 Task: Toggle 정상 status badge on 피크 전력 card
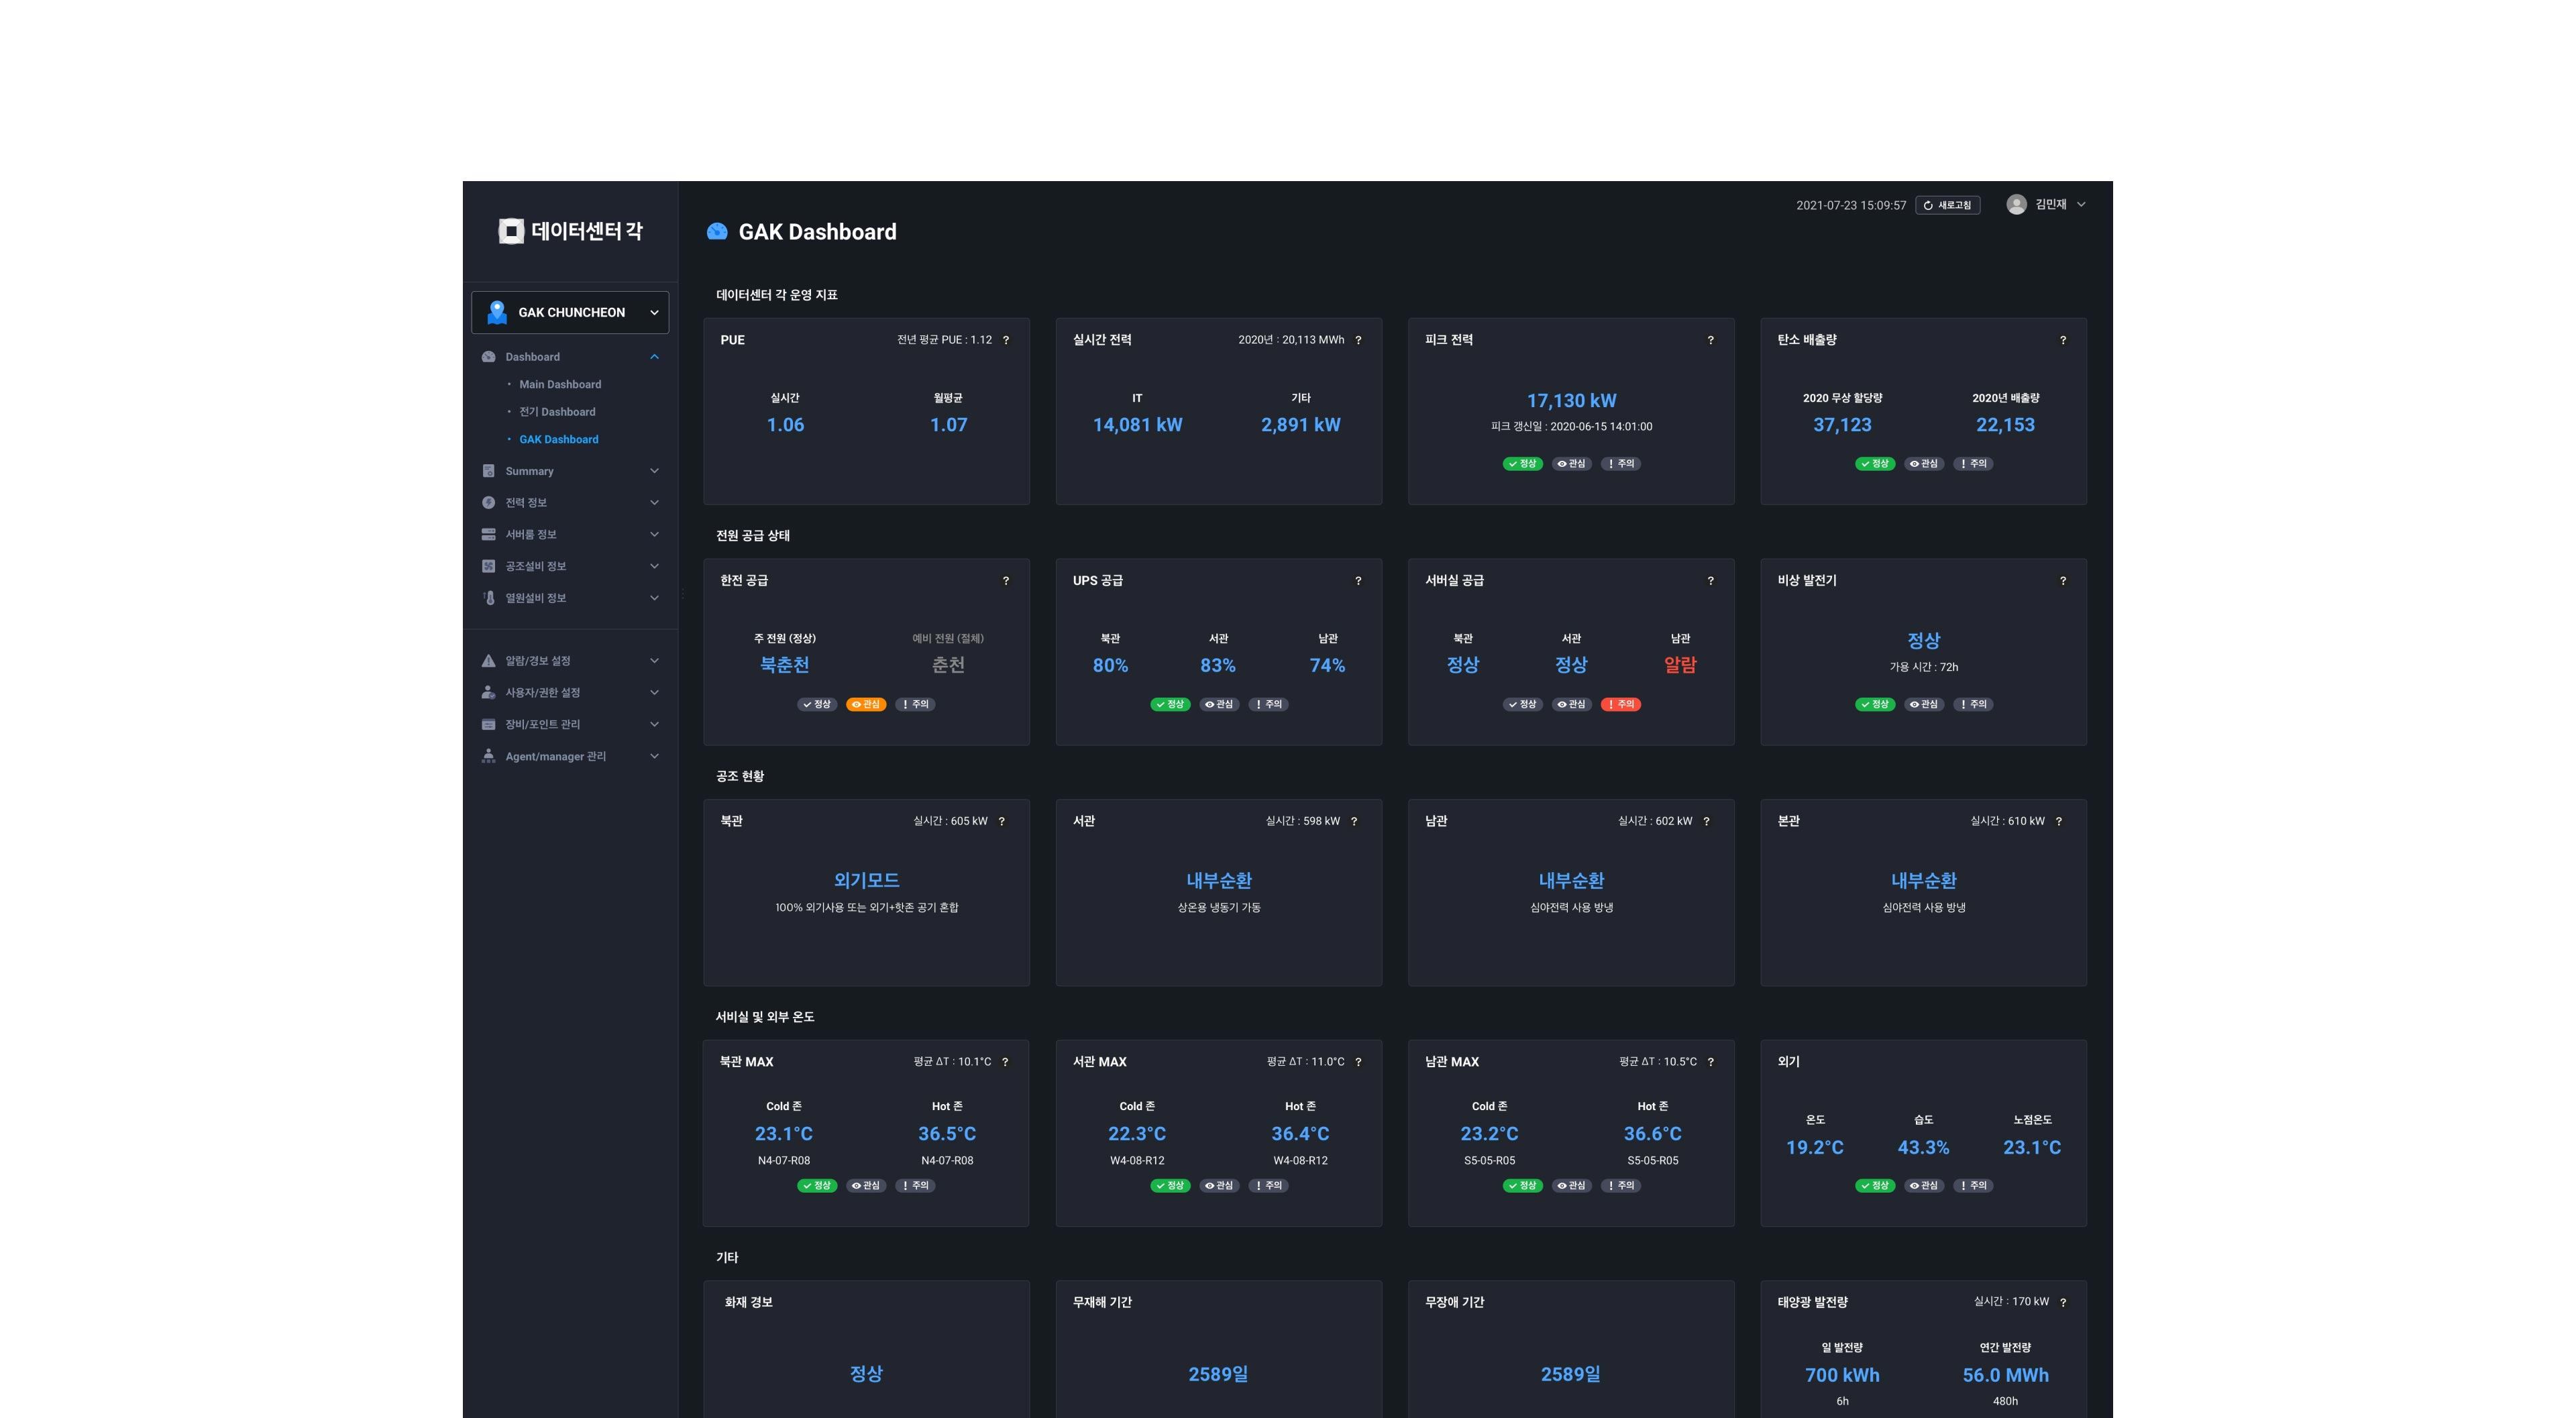click(x=1522, y=464)
